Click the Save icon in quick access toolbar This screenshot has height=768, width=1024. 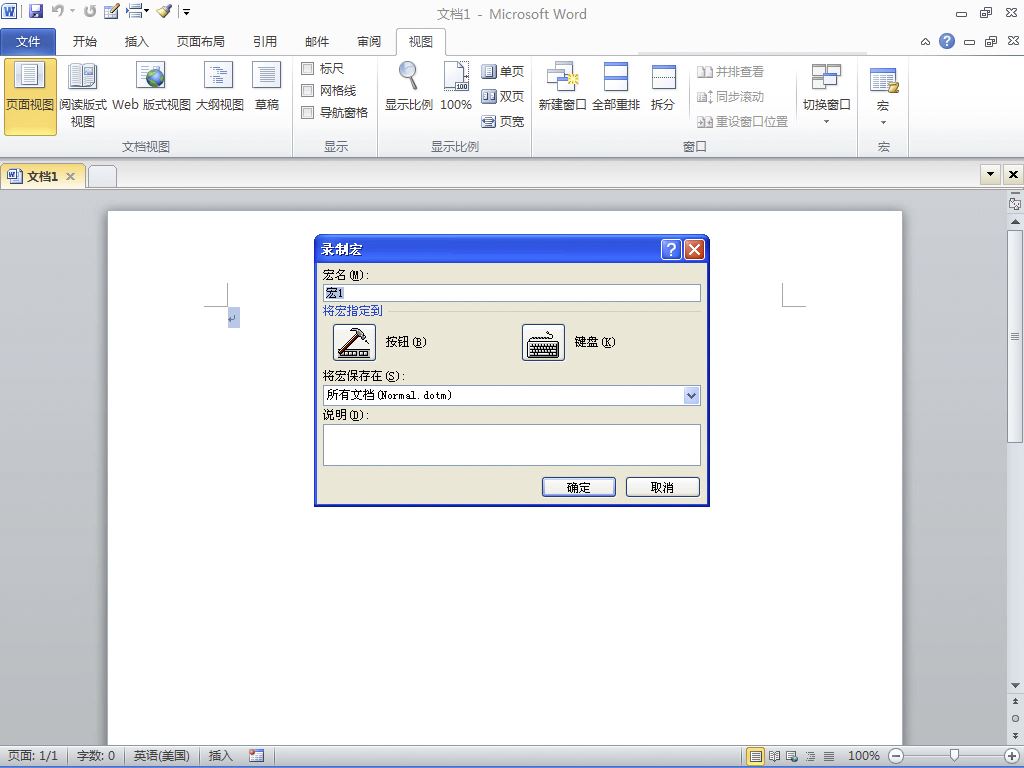[36, 11]
